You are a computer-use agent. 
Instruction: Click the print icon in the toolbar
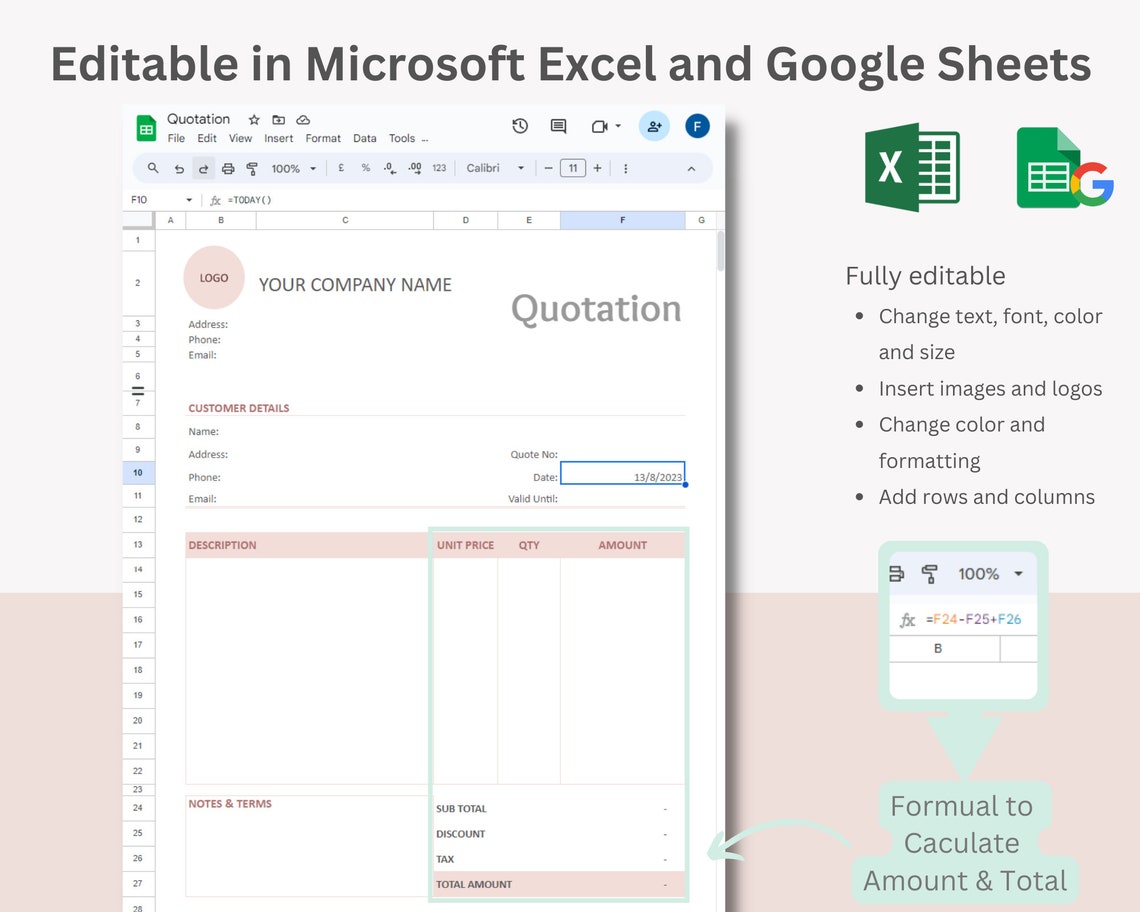pos(229,168)
